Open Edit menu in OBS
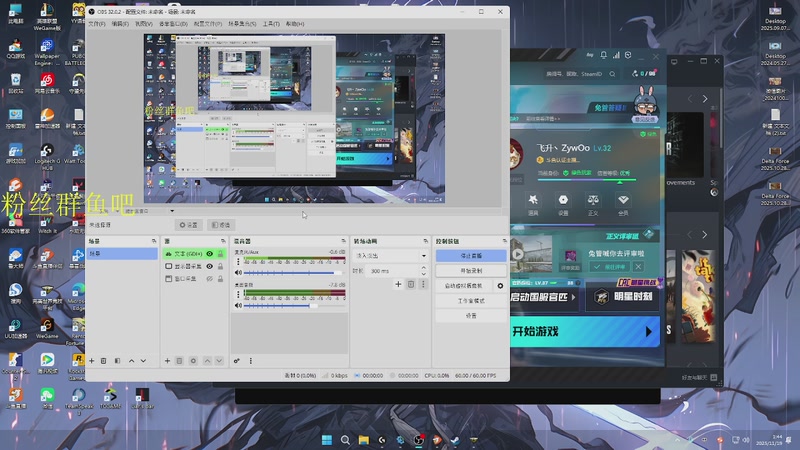 point(120,24)
